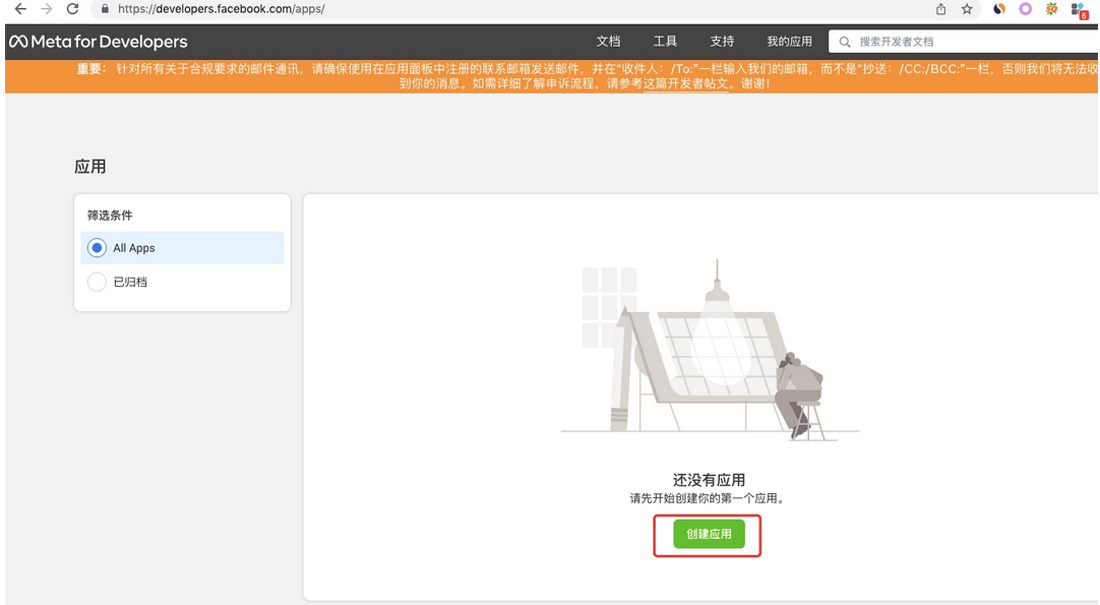Open the share page icon in address bar
The width and height of the screenshot is (1100, 605).
[941, 9]
